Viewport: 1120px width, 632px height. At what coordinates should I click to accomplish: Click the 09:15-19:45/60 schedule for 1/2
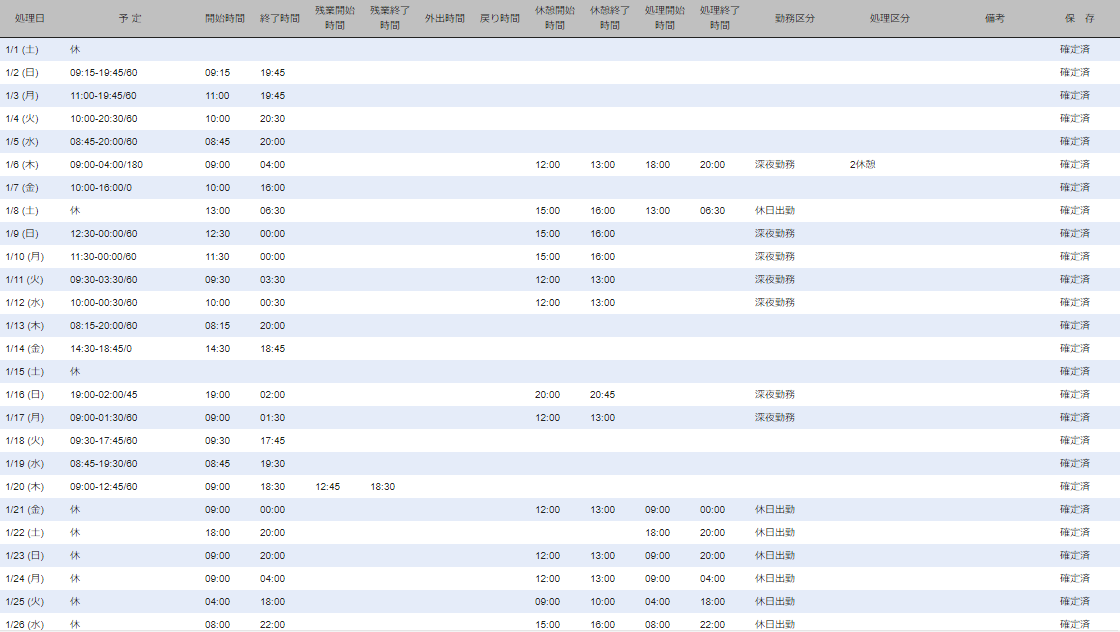point(103,72)
